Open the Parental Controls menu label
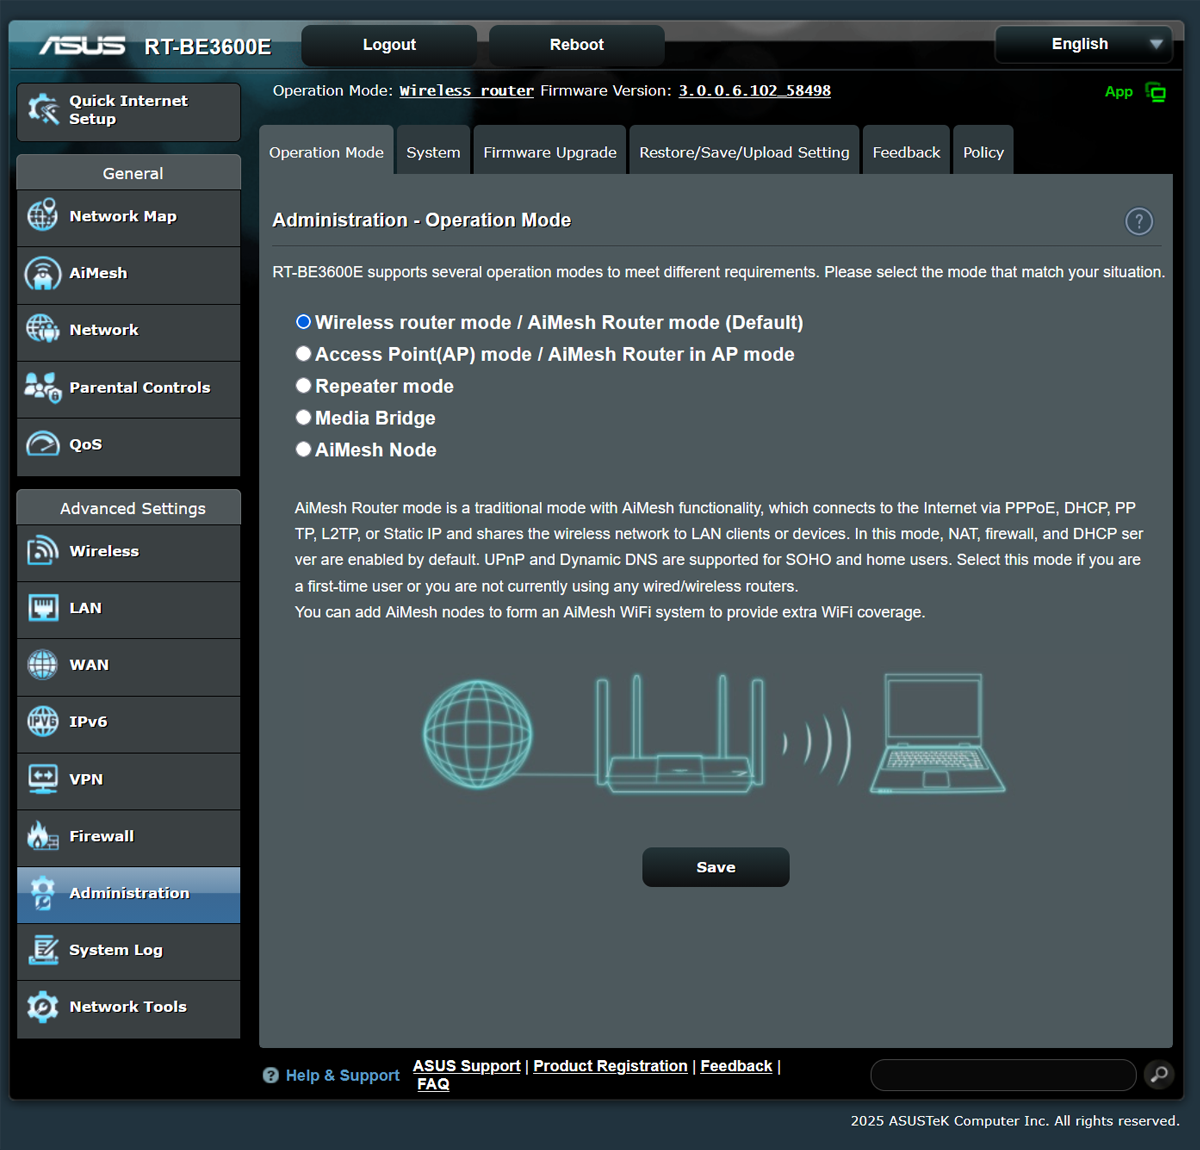1200x1150 pixels. click(140, 387)
